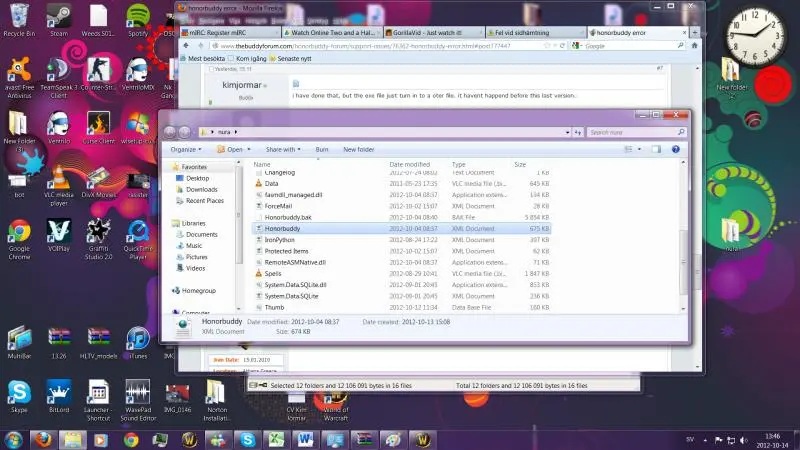Switch to GorillaVid - Just watch it tab
The height and width of the screenshot is (450, 800).
(434, 32)
